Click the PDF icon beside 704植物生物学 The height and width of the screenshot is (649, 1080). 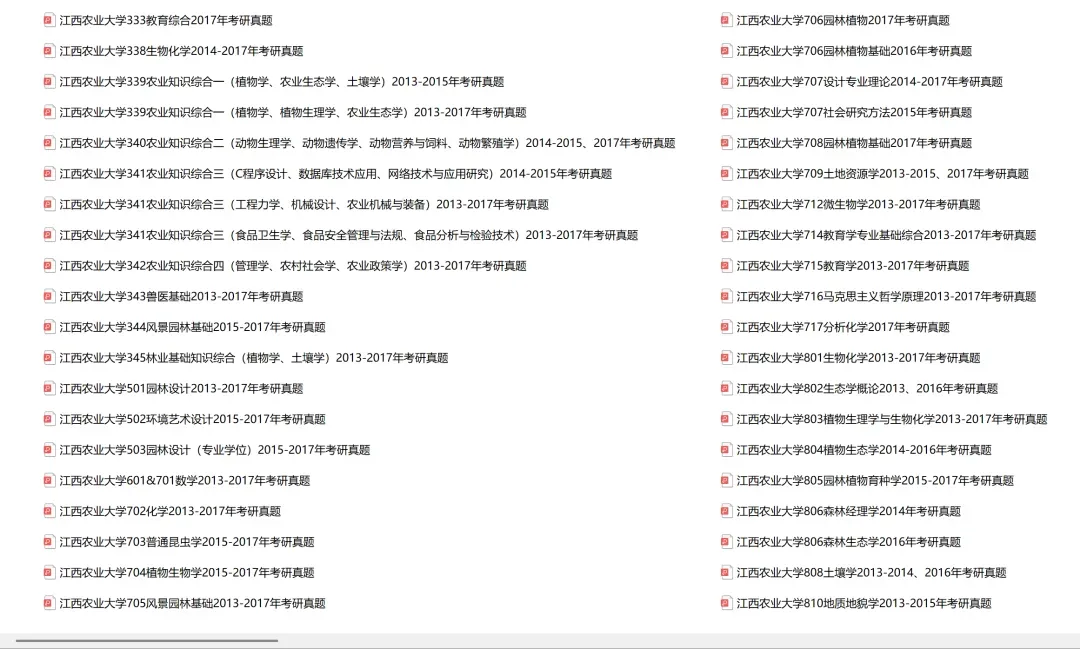48,573
